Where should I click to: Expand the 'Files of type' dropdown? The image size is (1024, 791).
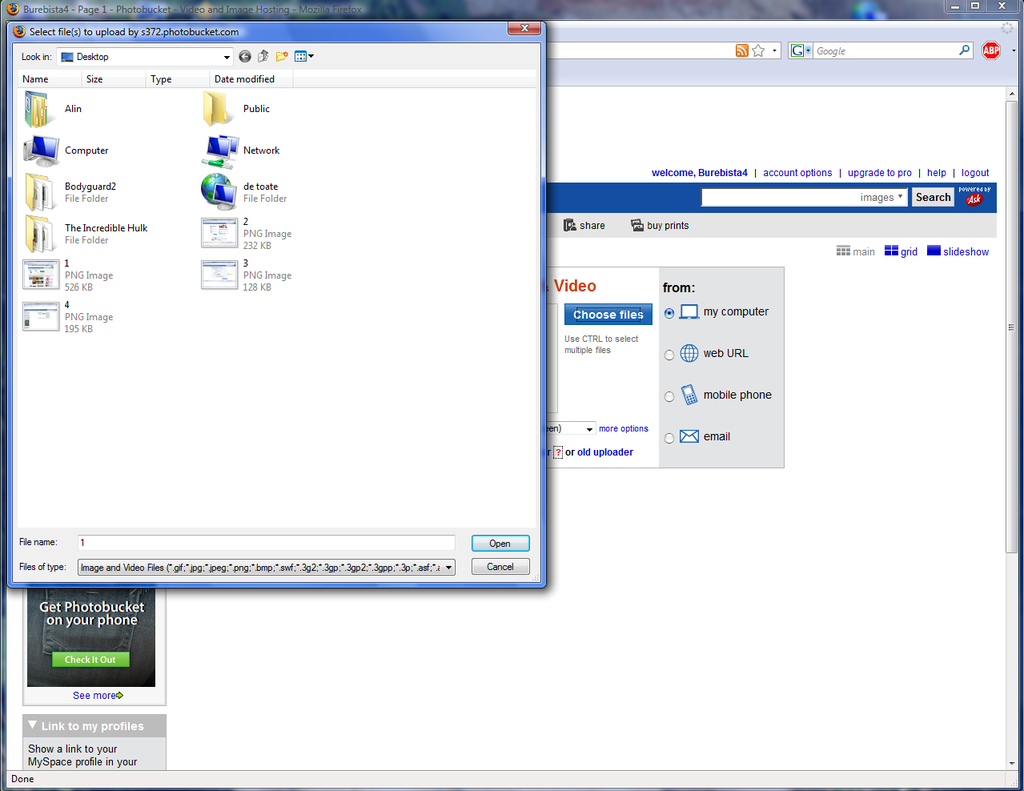point(449,568)
